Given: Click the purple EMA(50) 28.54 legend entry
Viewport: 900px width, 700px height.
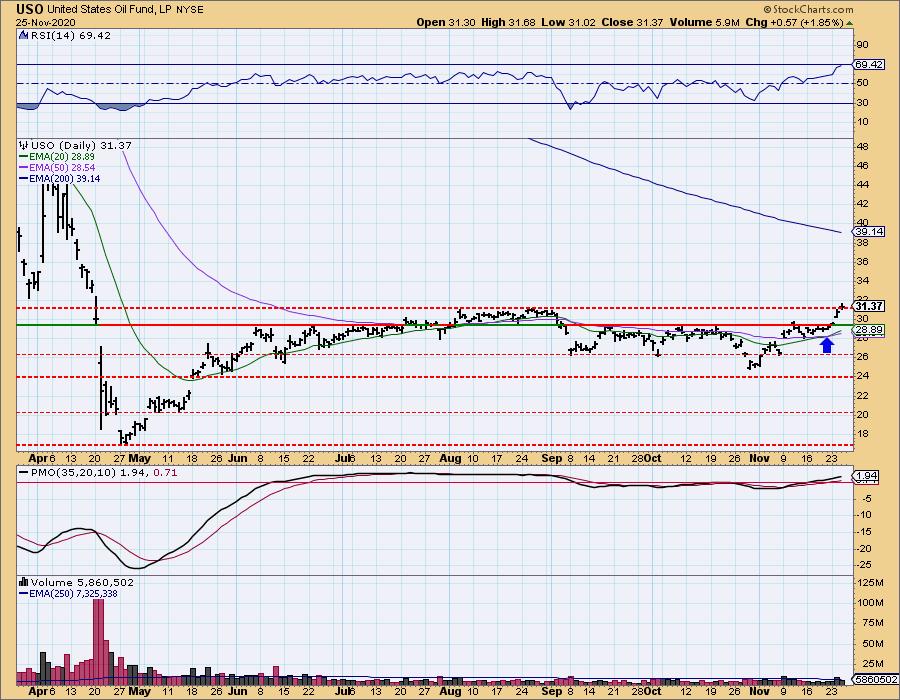Looking at the screenshot, I should point(57,168).
